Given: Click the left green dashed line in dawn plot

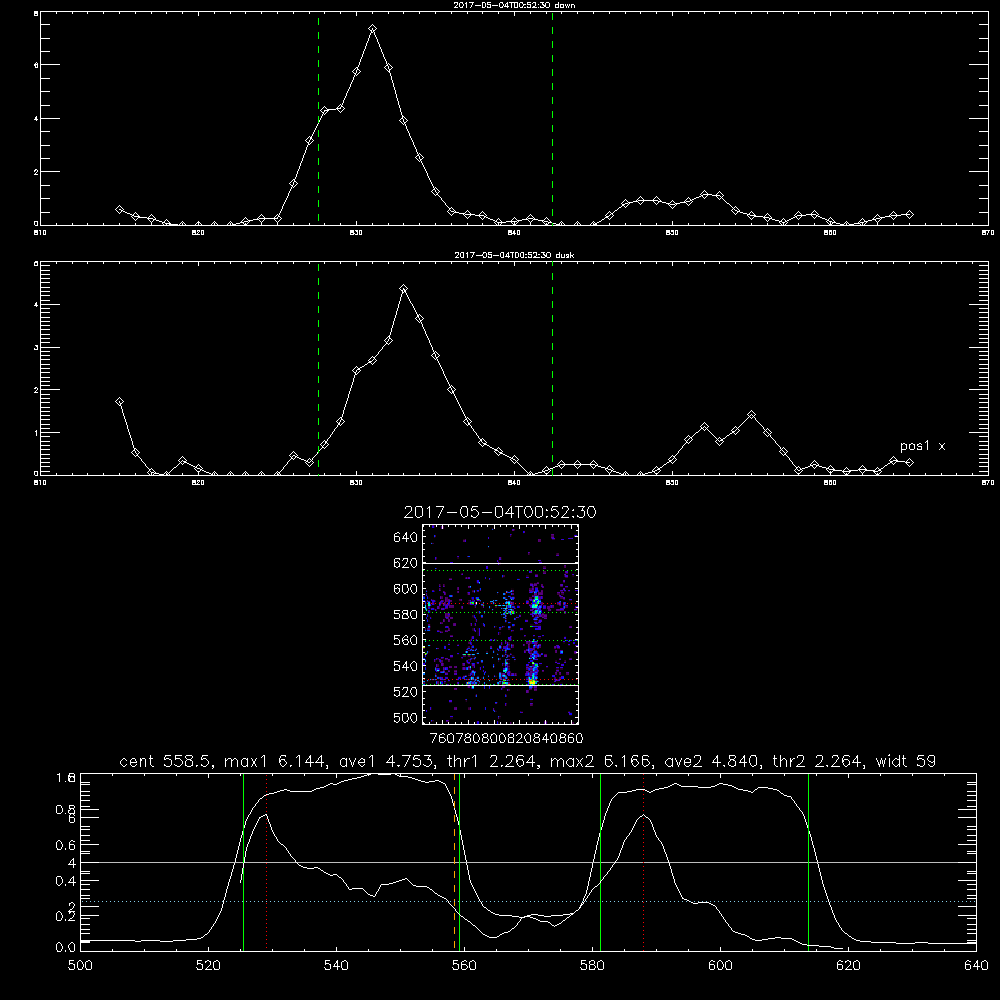Looking at the screenshot, I should coord(318,118).
